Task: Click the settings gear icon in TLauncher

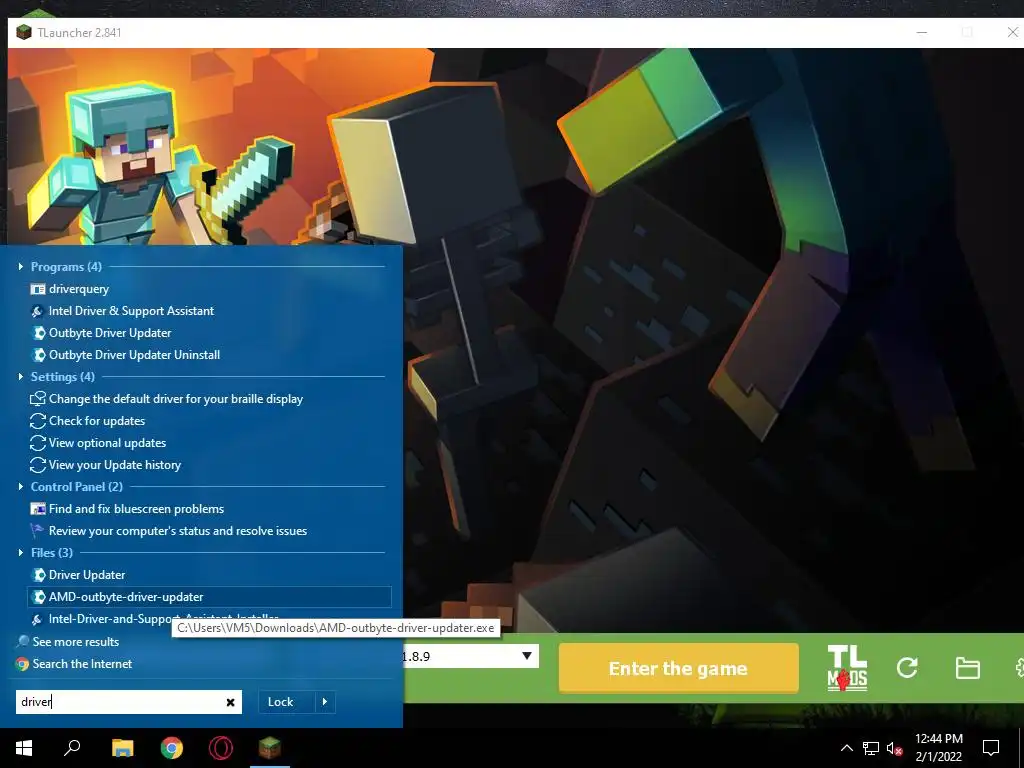Action: coord(1019,668)
